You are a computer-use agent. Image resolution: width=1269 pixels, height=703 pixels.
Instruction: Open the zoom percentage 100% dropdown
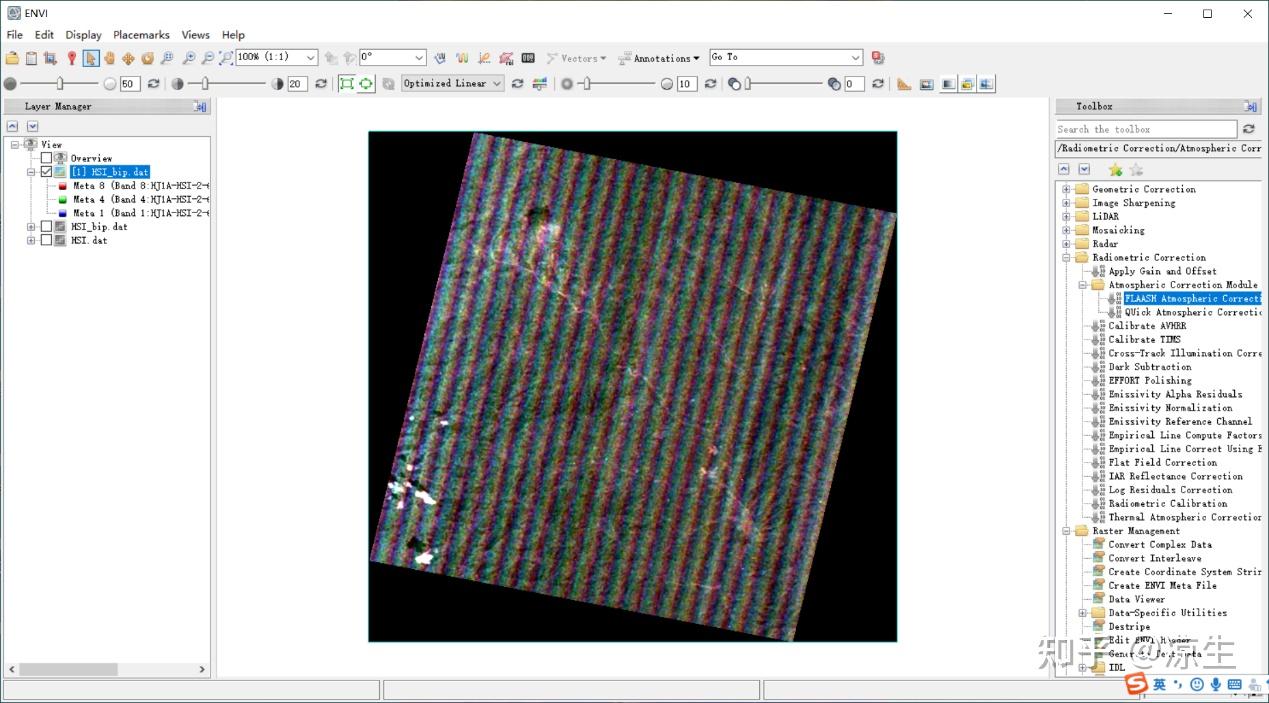click(277, 58)
